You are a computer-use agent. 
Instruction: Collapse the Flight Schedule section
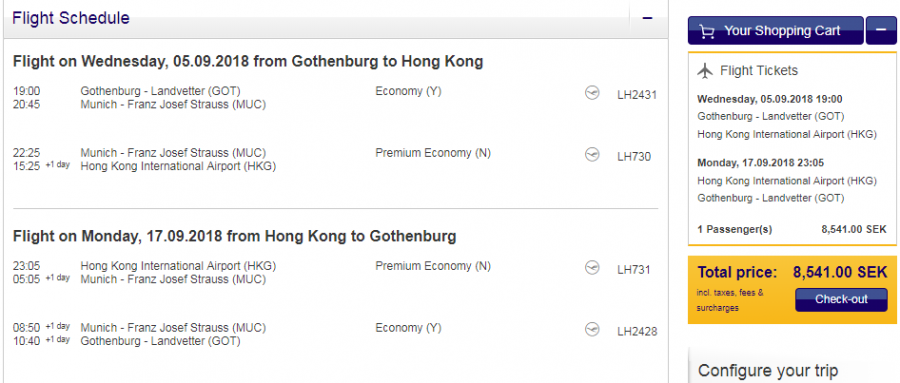point(647,18)
